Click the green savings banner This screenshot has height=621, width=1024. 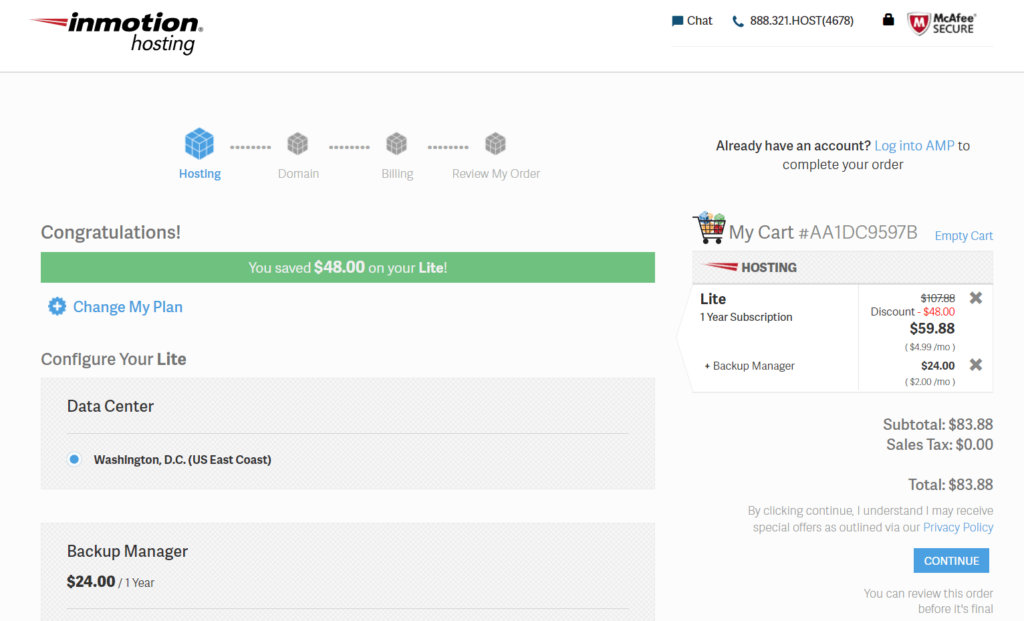(347, 267)
